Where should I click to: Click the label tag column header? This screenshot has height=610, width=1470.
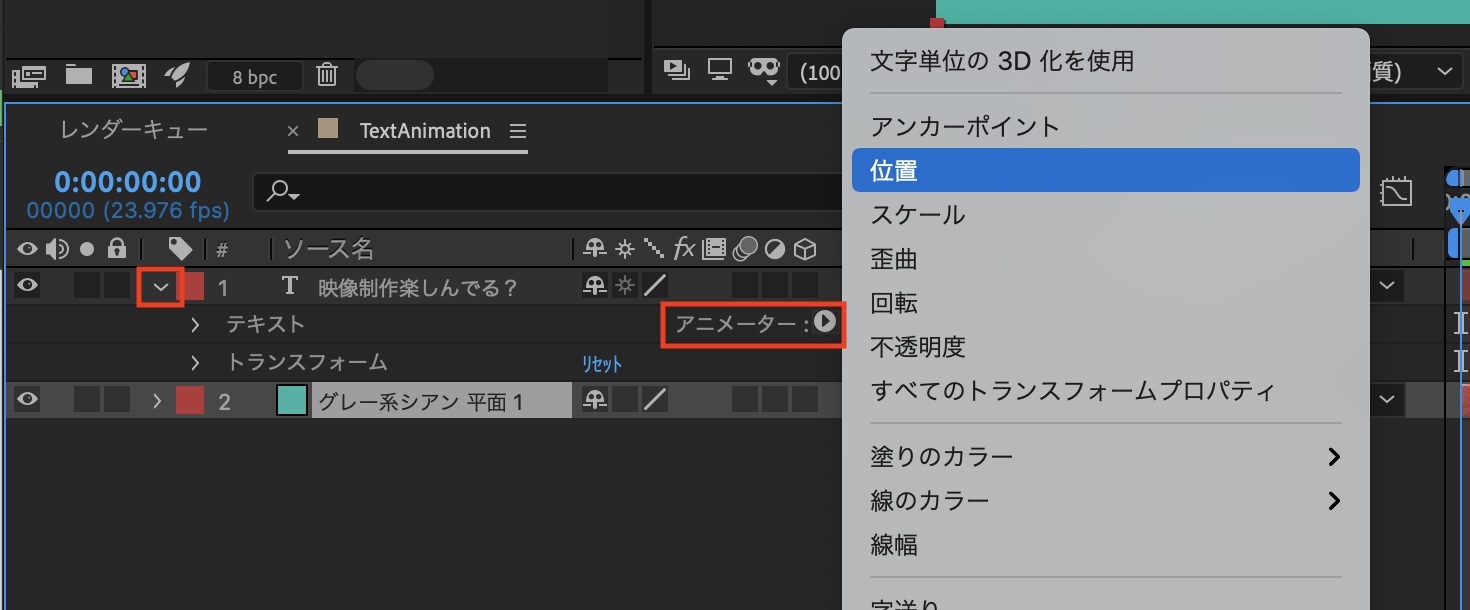tap(180, 248)
